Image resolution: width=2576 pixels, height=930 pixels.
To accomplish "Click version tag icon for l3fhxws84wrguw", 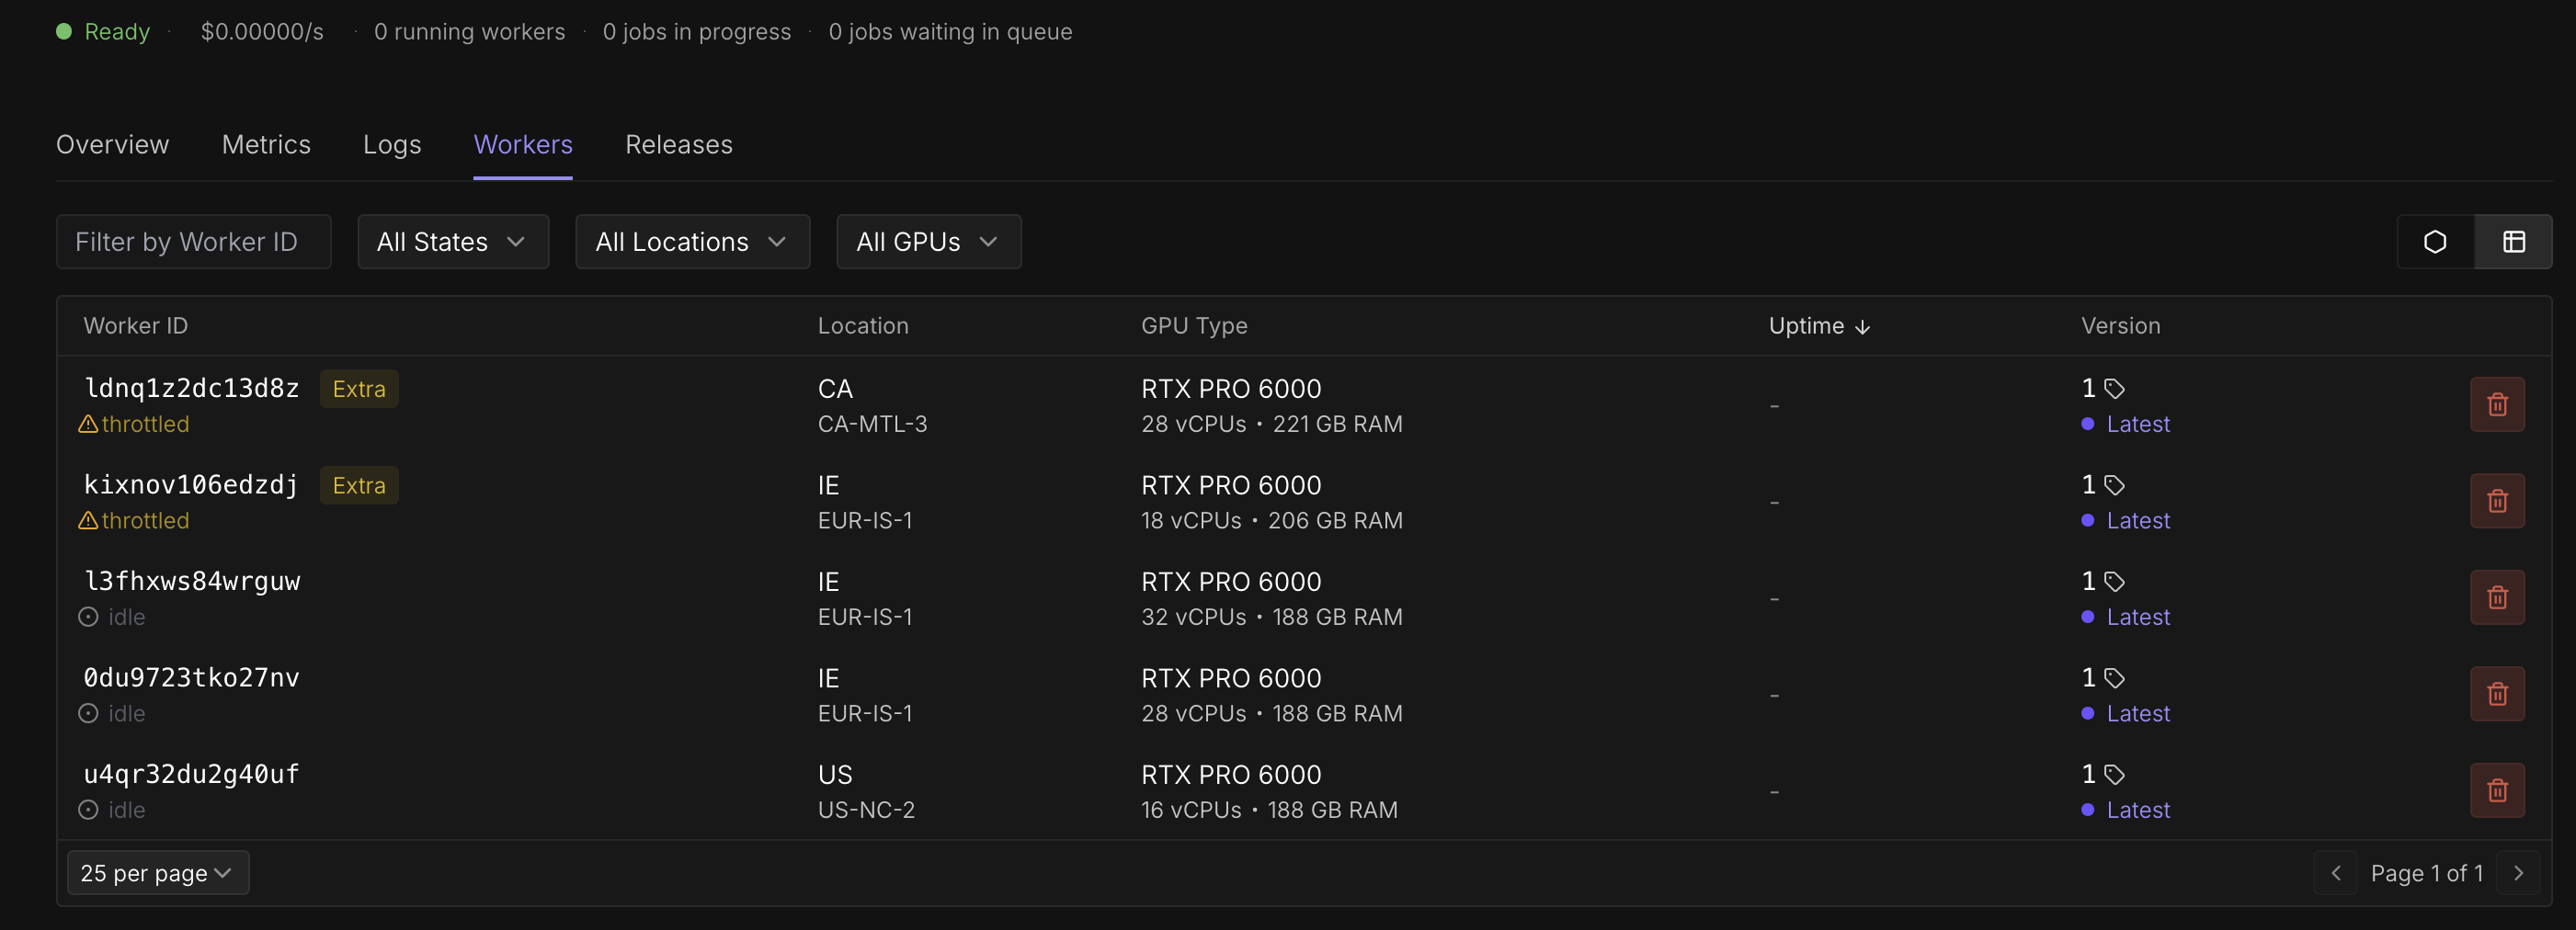I will (2114, 582).
